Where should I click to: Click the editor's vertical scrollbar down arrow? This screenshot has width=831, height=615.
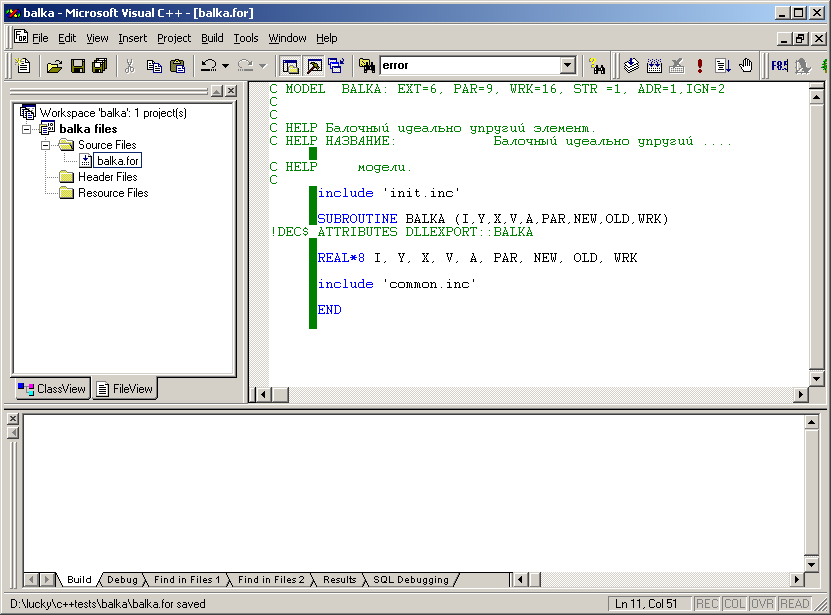(x=818, y=379)
